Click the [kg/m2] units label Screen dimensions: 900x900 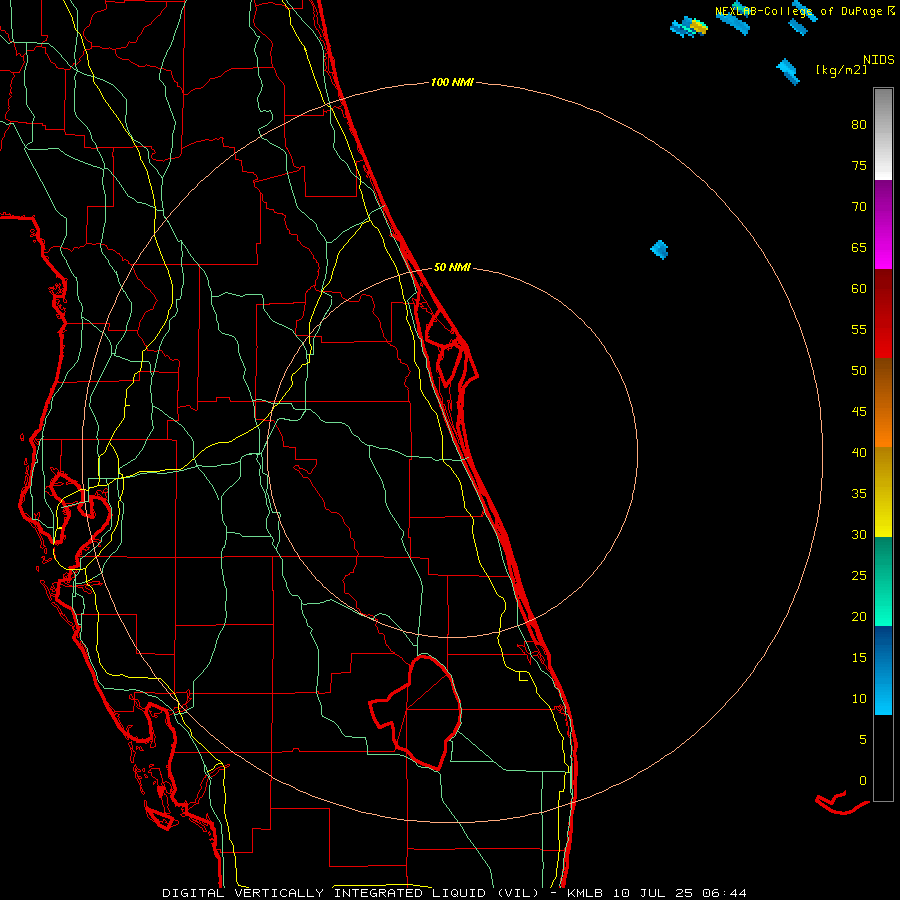pyautogui.click(x=841, y=70)
